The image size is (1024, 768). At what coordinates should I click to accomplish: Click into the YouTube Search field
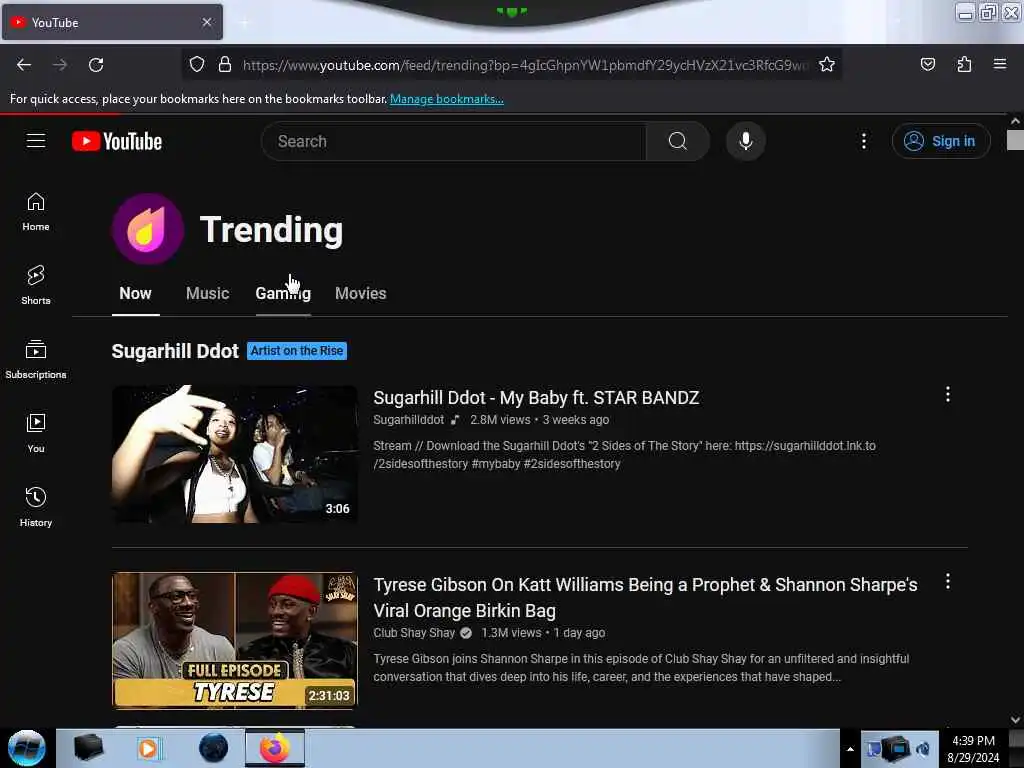[x=454, y=141]
